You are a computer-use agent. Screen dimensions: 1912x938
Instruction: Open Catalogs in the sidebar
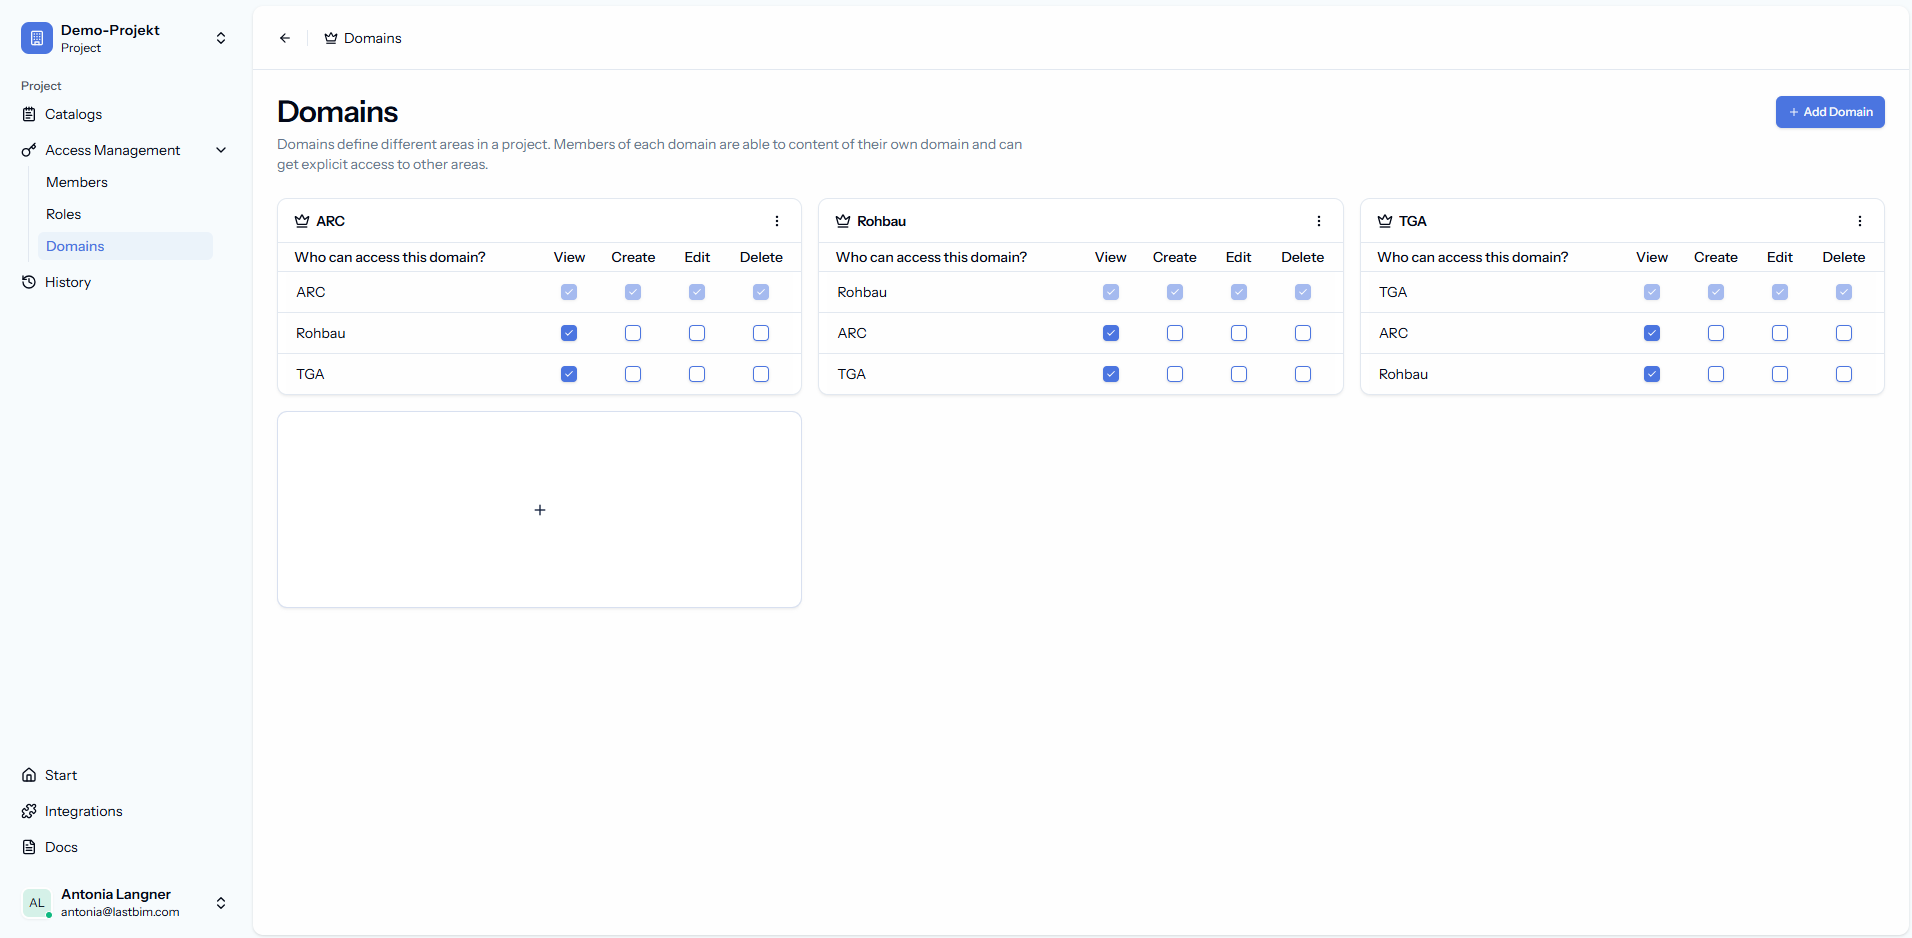[125, 114]
